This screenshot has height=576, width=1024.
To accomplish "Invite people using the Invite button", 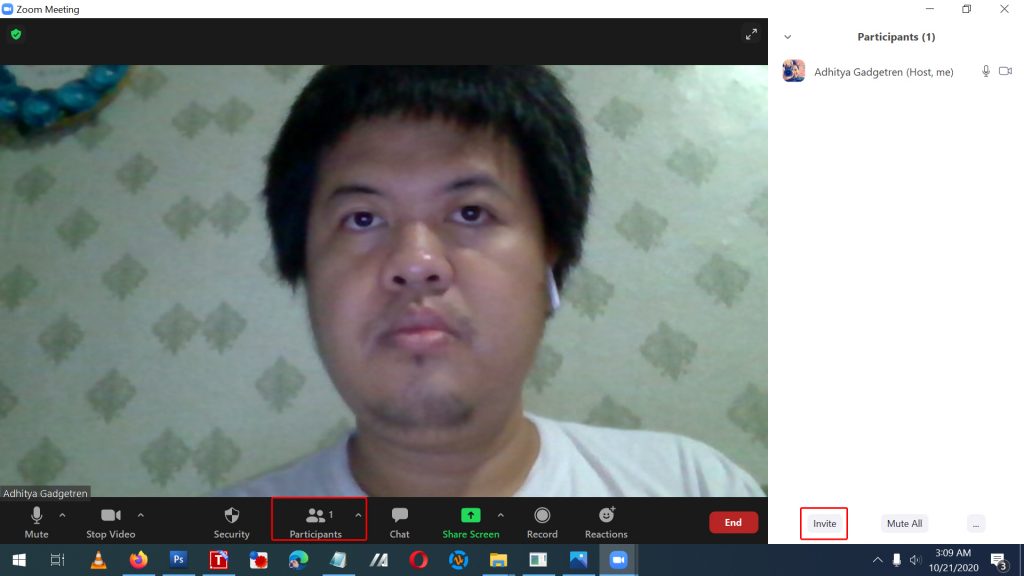I will pos(823,523).
